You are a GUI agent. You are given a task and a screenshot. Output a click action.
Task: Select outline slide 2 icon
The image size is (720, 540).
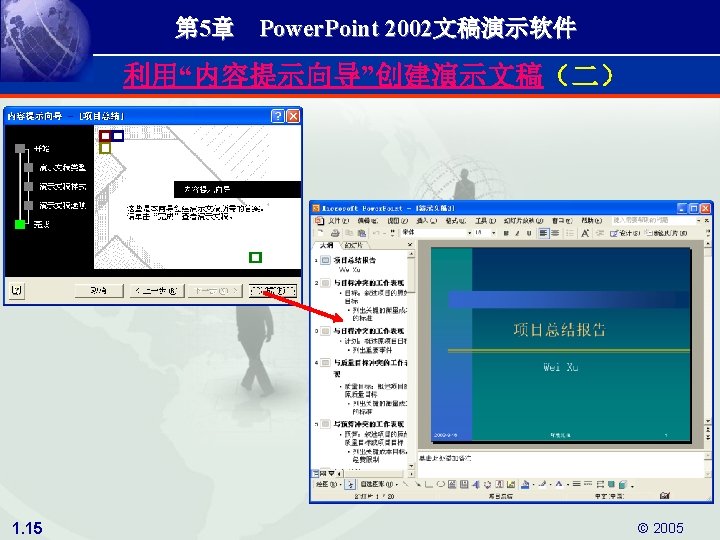click(x=326, y=283)
